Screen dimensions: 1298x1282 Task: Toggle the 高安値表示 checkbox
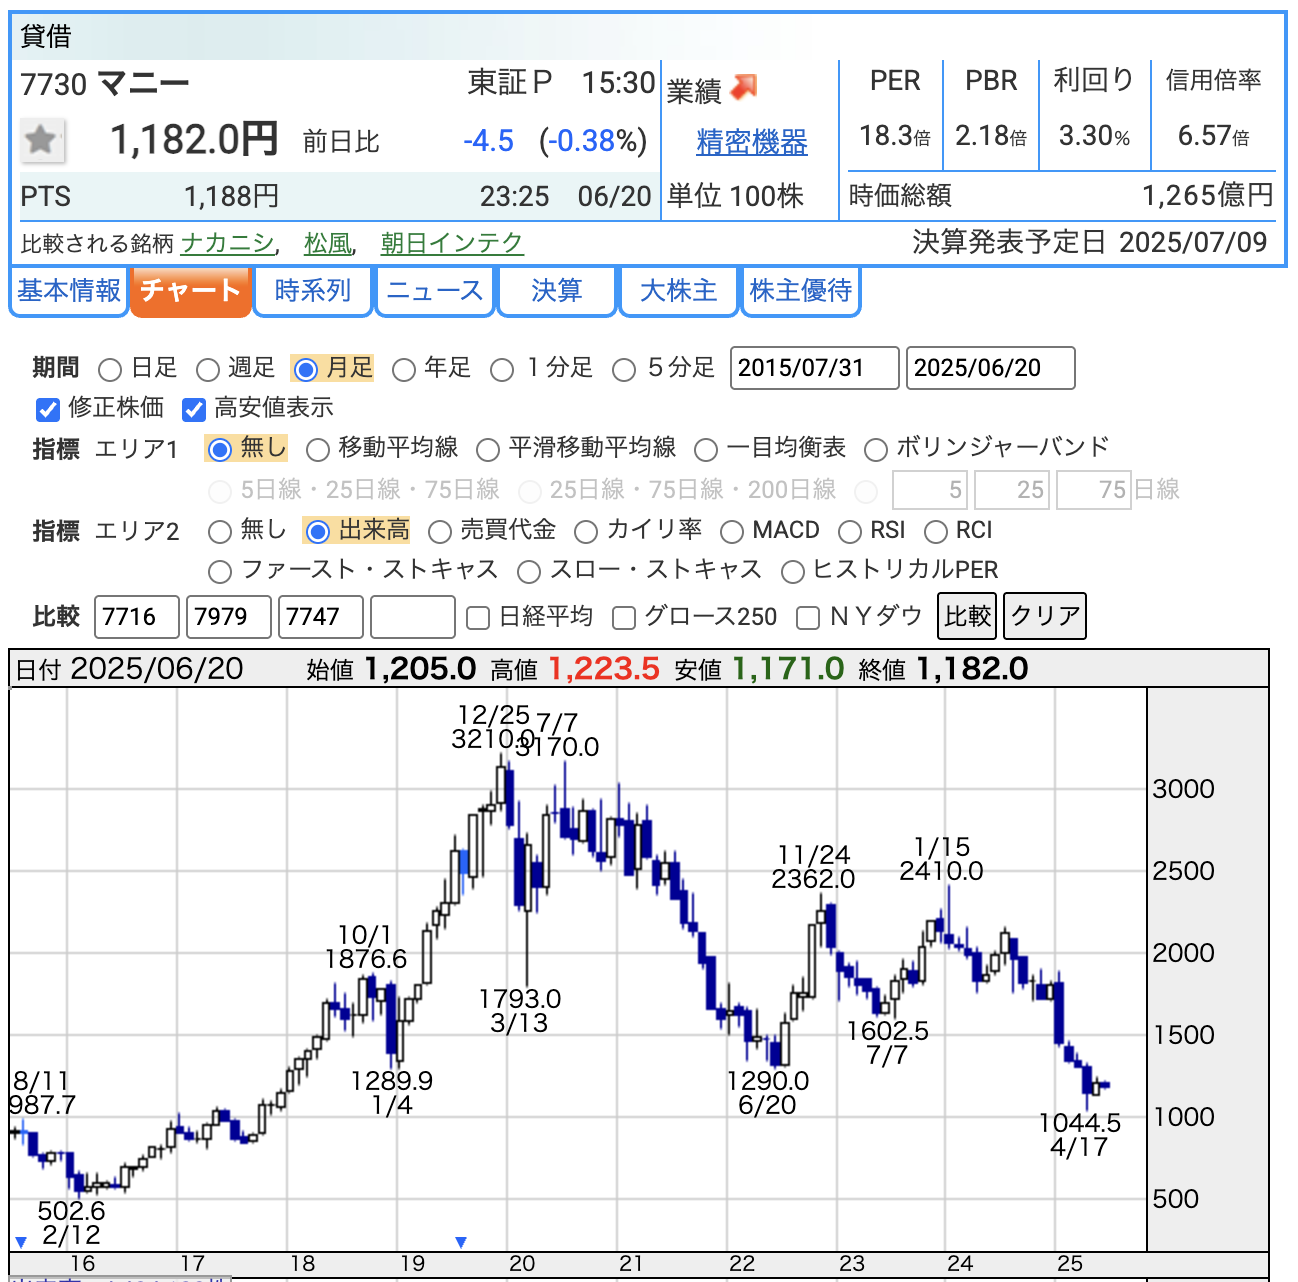click(x=193, y=409)
